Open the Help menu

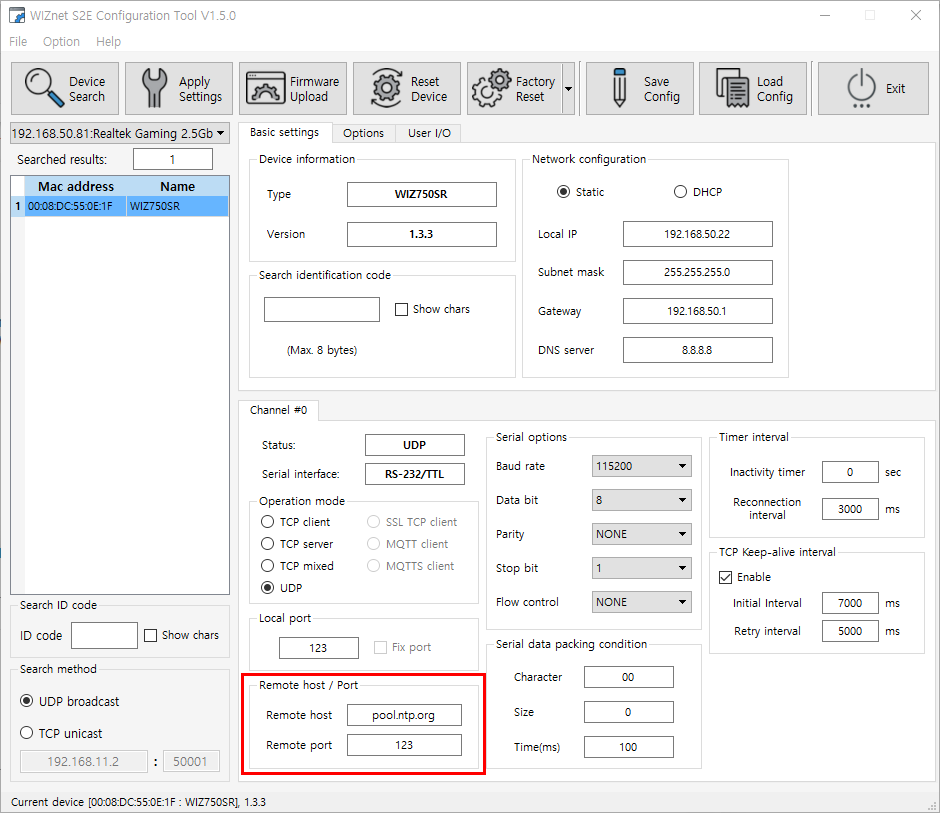point(109,41)
